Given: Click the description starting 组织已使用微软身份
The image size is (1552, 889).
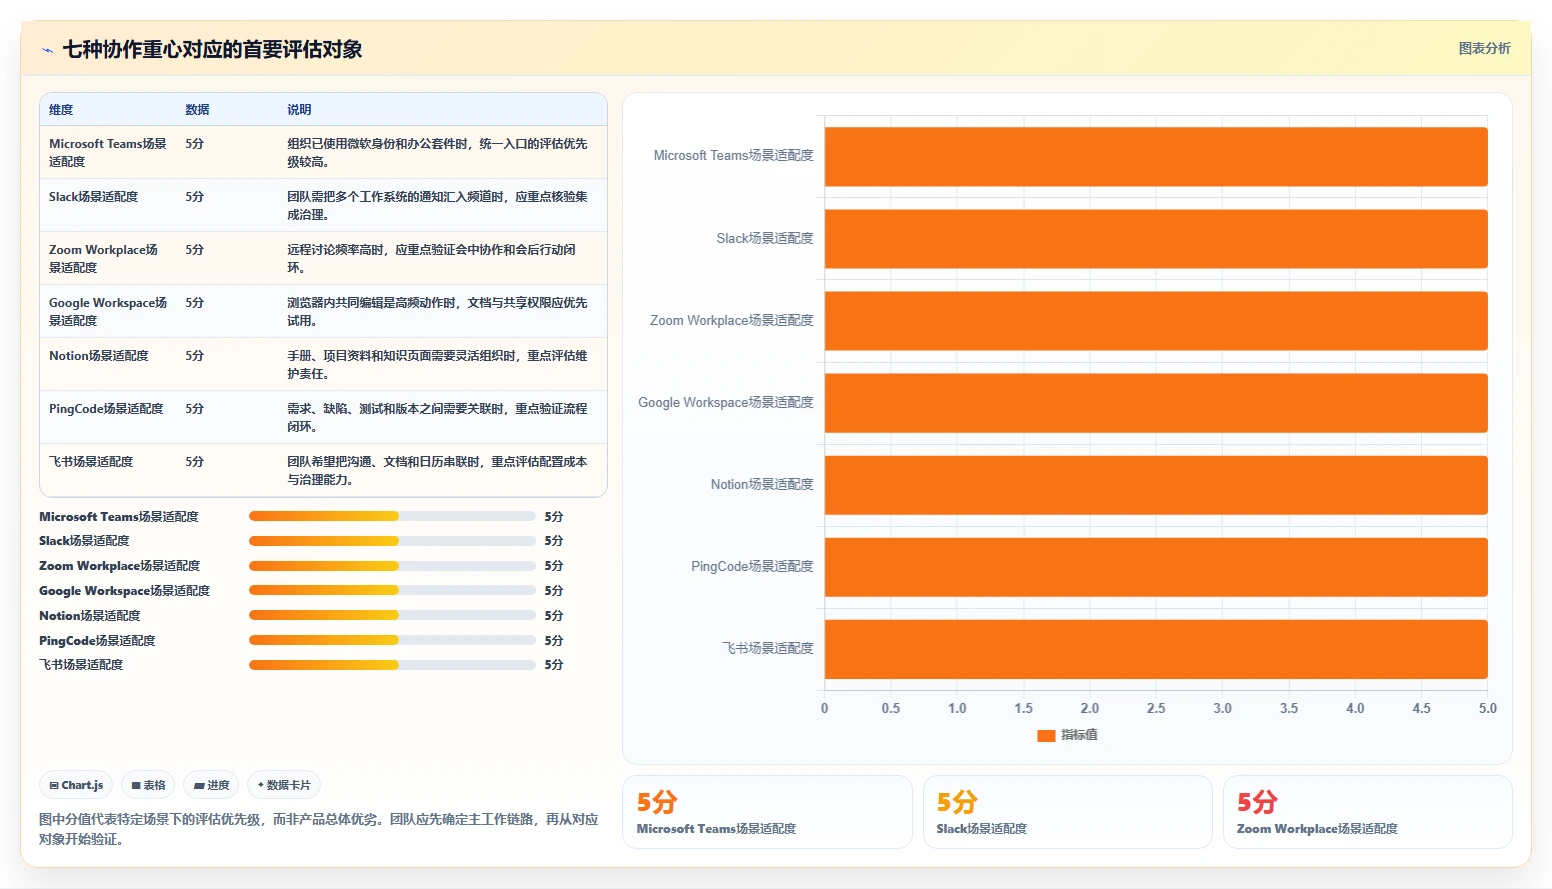Looking at the screenshot, I should pos(437,153).
